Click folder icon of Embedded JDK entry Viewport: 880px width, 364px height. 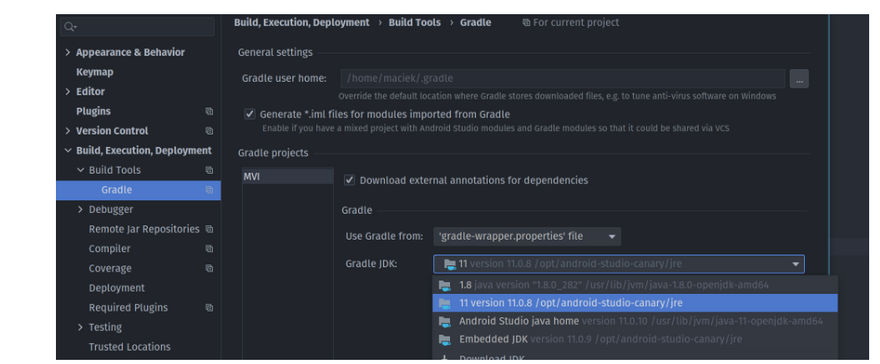pos(445,339)
